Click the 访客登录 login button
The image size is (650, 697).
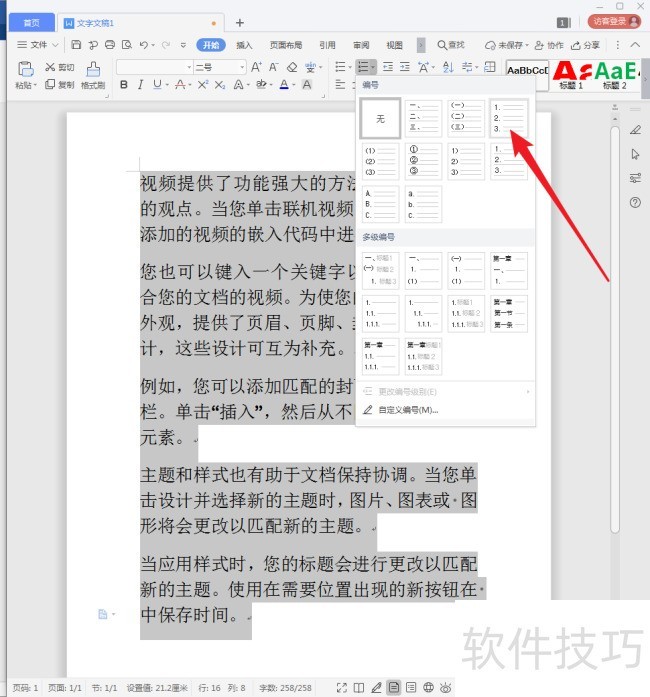tap(614, 21)
